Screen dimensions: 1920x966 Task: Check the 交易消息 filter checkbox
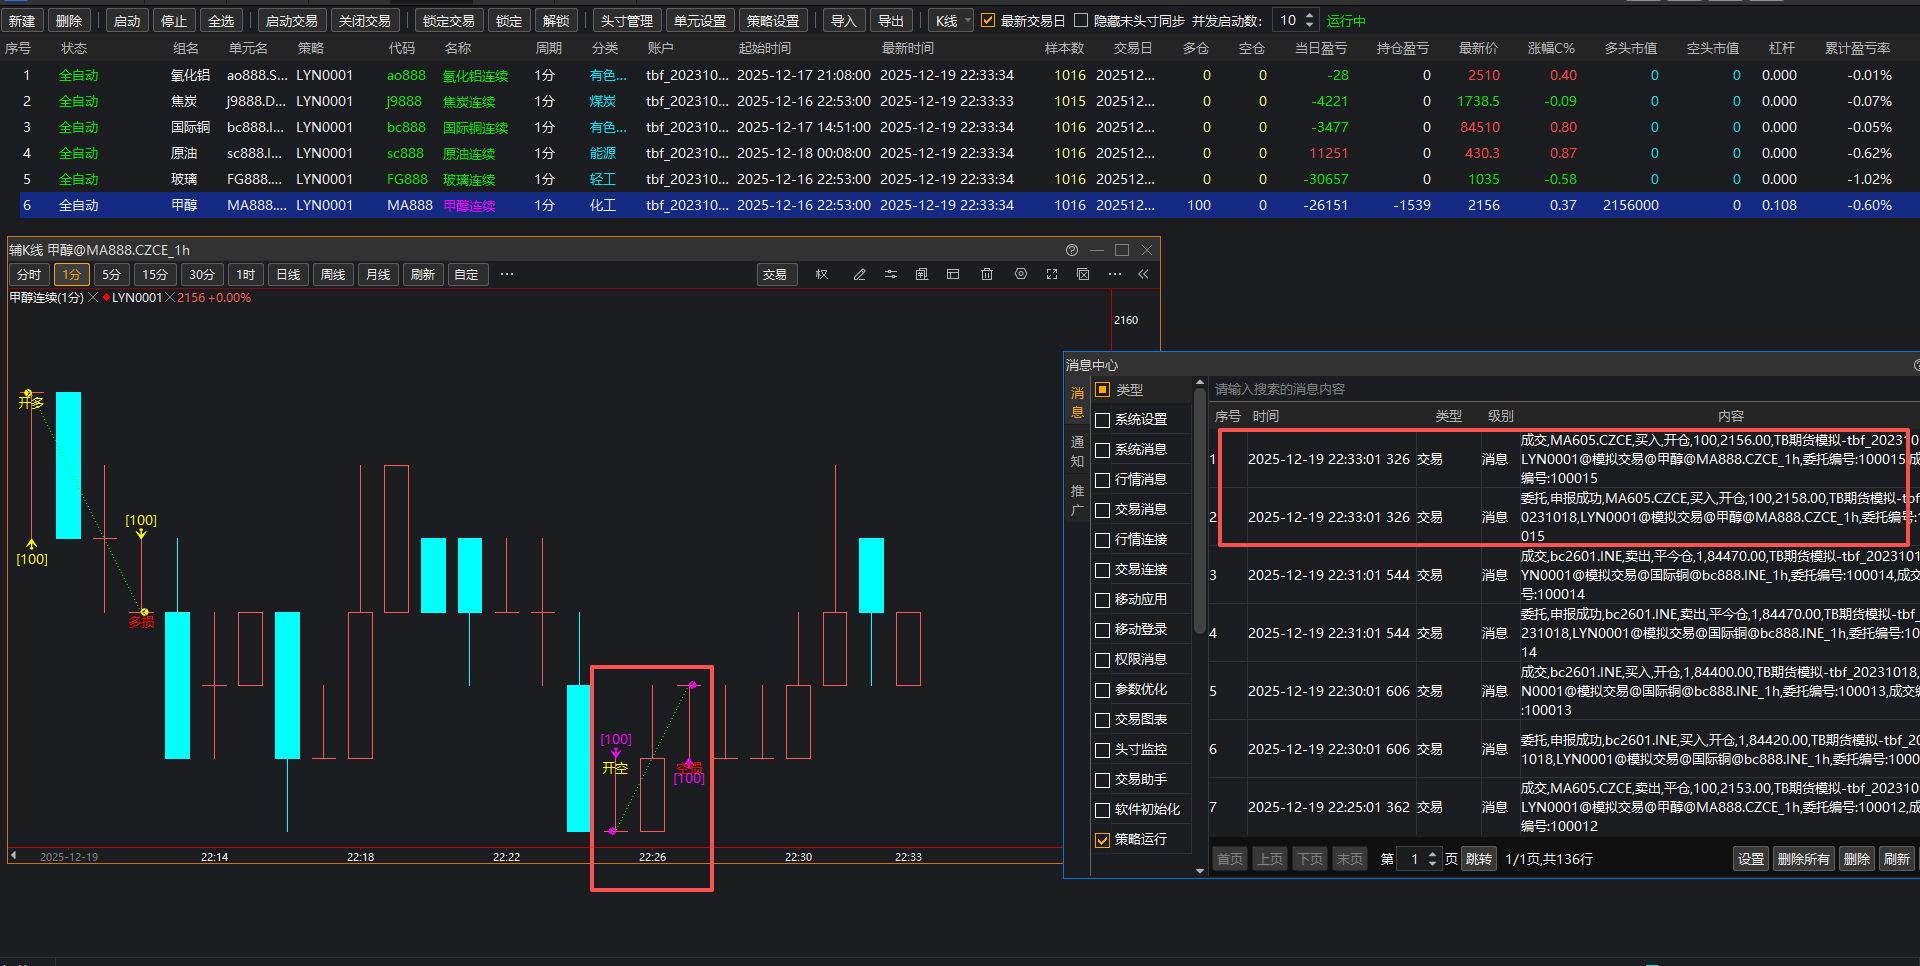1103,510
